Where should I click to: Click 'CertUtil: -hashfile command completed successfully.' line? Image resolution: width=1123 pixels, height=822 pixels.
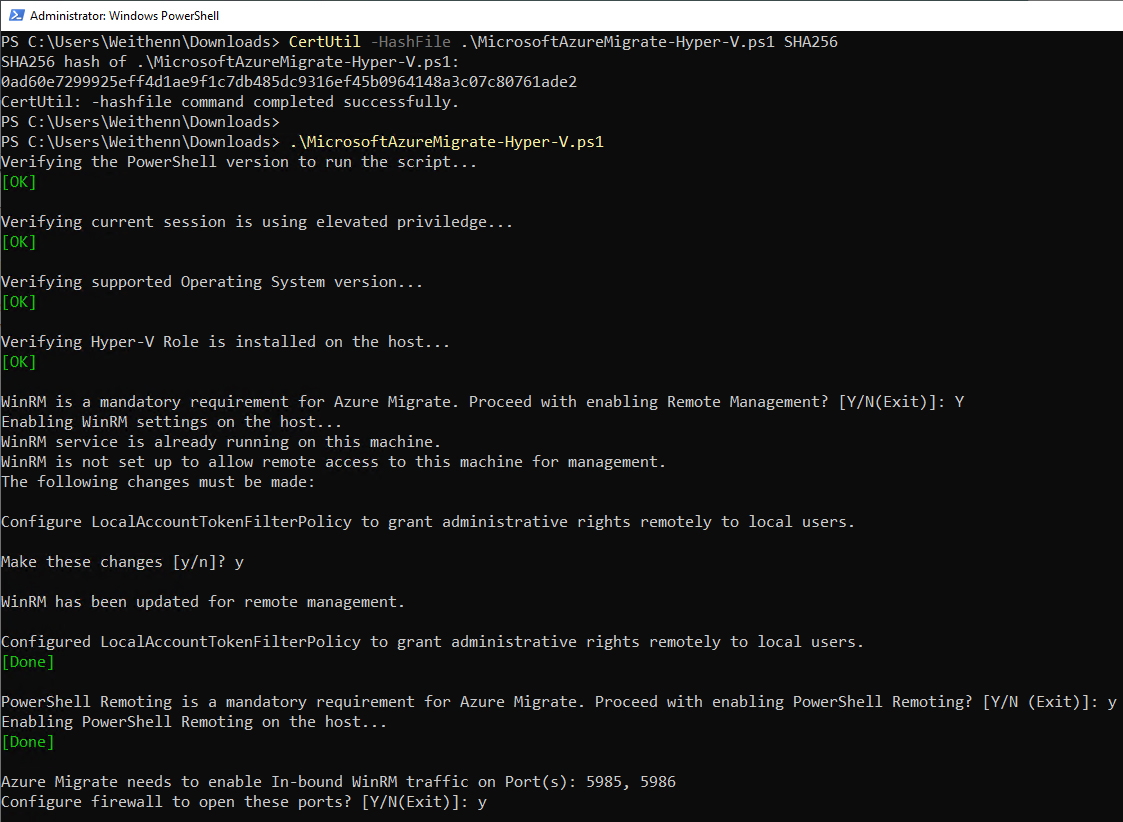point(230,102)
